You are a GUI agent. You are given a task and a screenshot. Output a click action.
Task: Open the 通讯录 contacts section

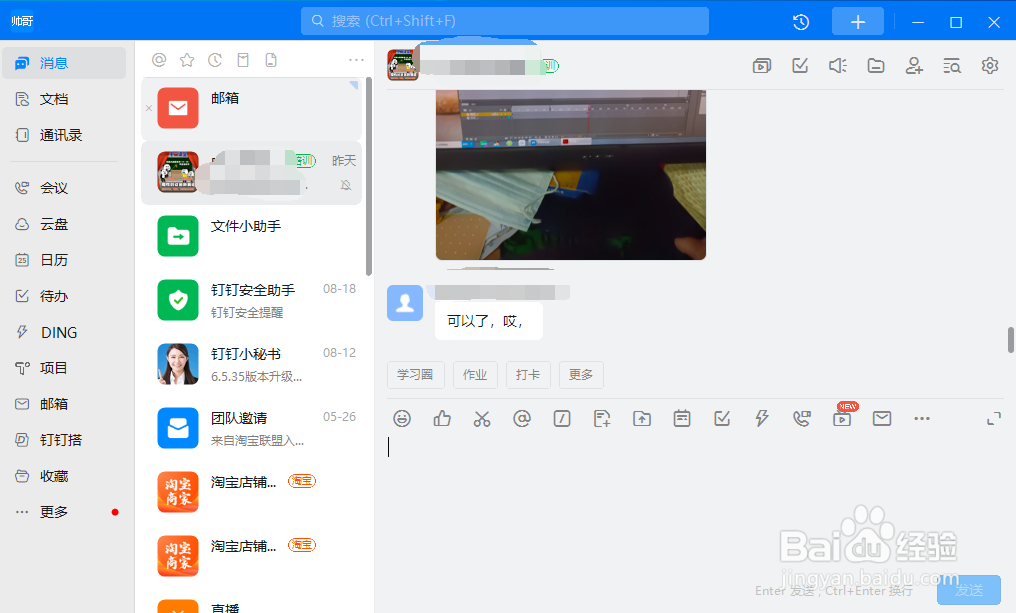64,135
